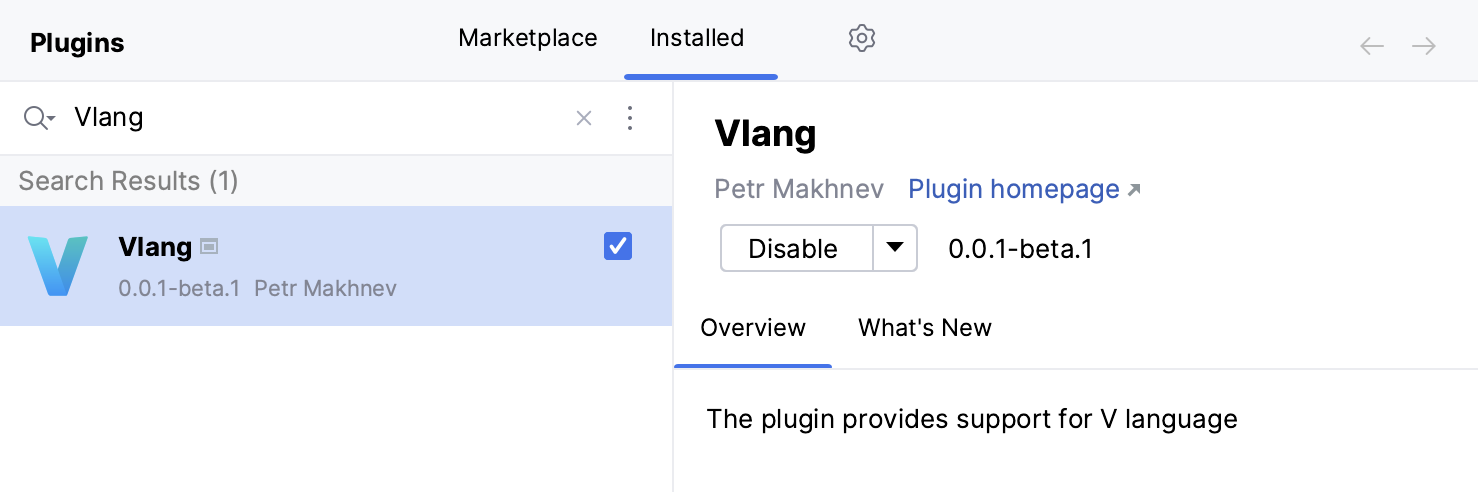Select the Overview tab
The height and width of the screenshot is (492, 1478).
(x=753, y=328)
